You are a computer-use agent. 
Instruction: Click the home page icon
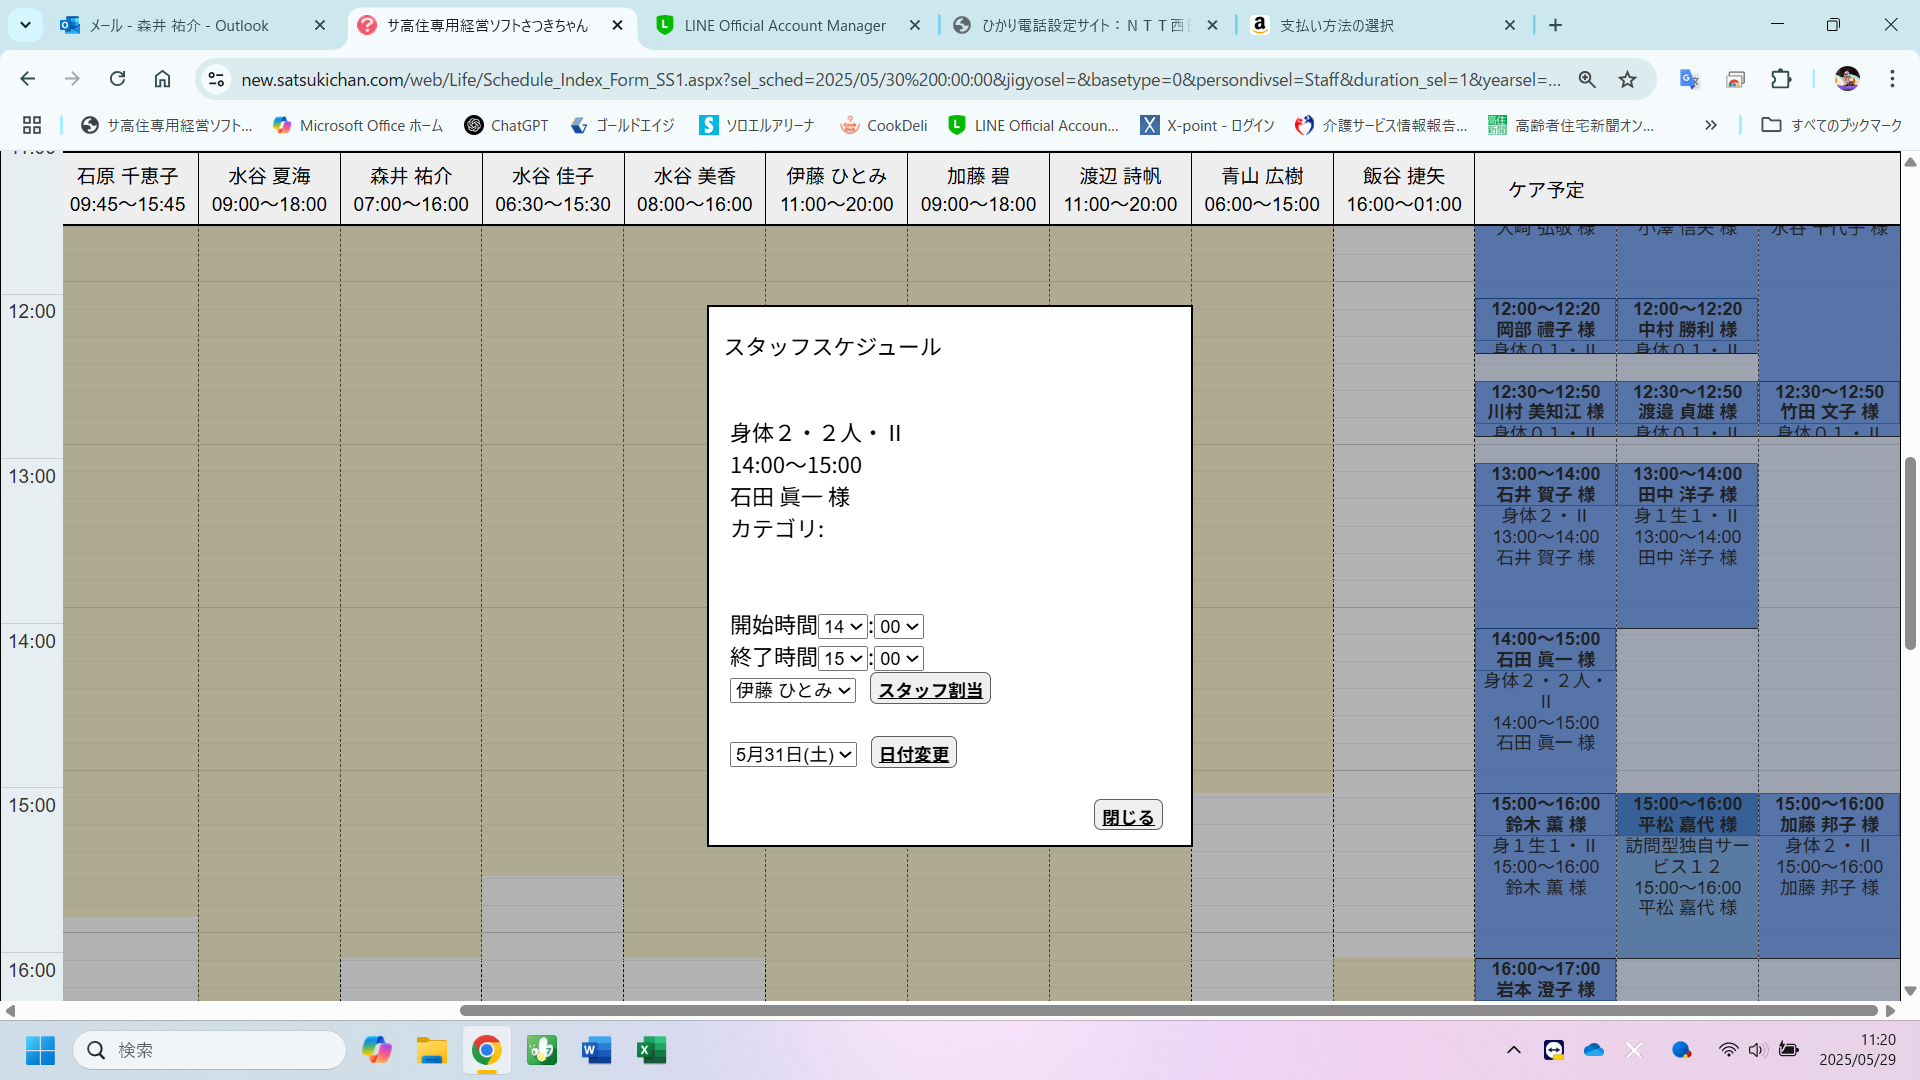162,79
